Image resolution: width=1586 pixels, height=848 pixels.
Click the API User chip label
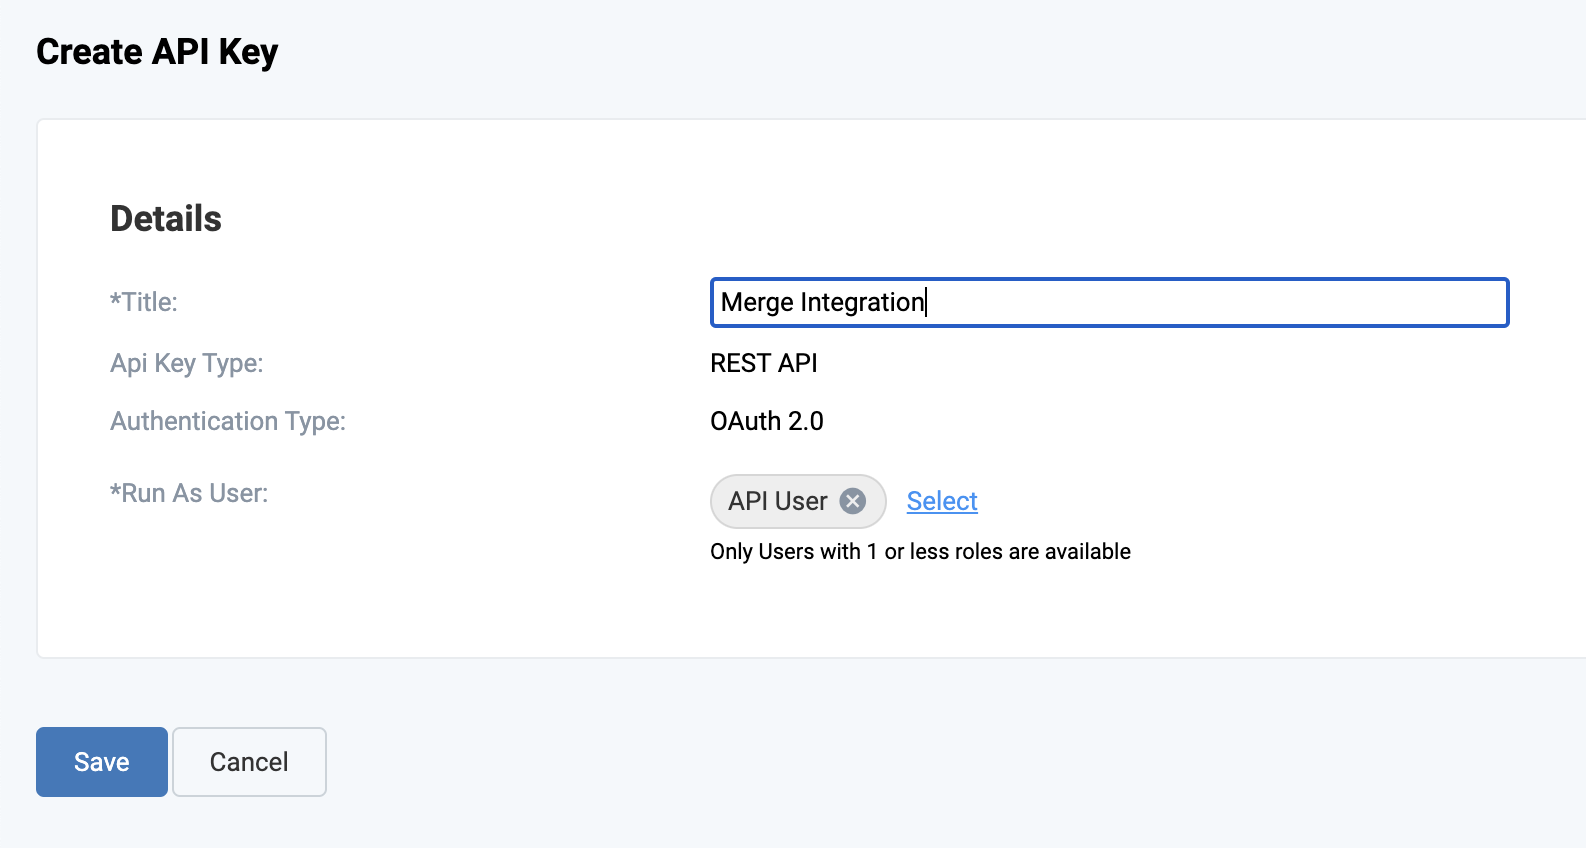(777, 501)
